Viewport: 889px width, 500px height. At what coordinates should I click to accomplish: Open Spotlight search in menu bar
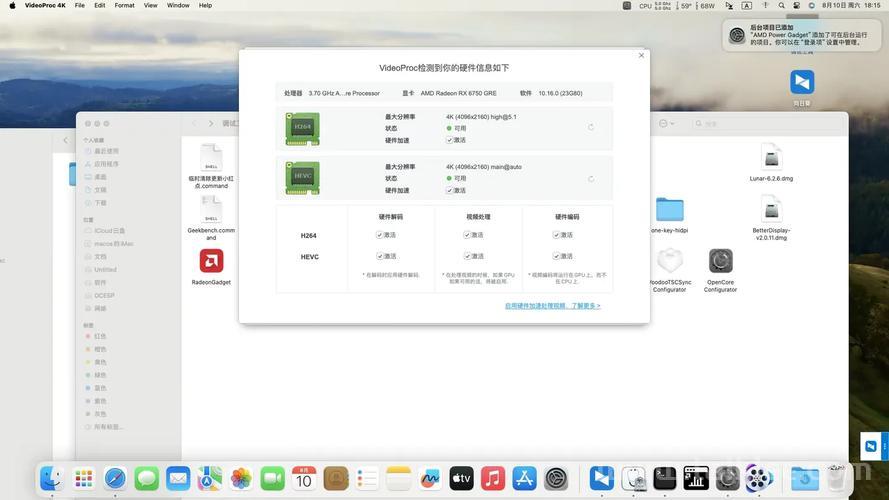781,5
